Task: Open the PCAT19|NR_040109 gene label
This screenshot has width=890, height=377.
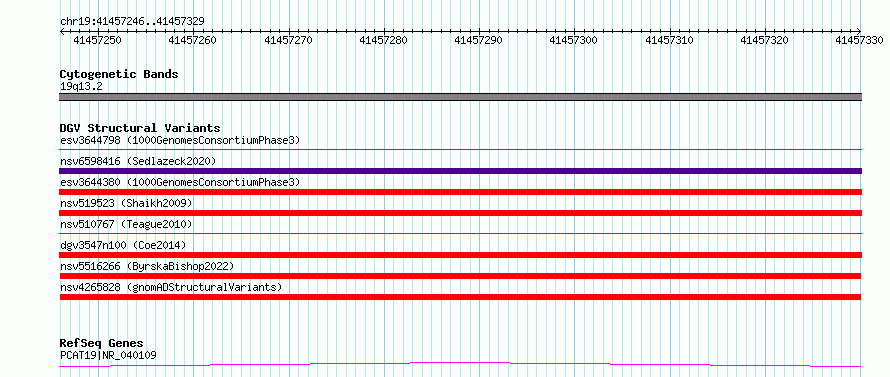Action: (x=108, y=355)
